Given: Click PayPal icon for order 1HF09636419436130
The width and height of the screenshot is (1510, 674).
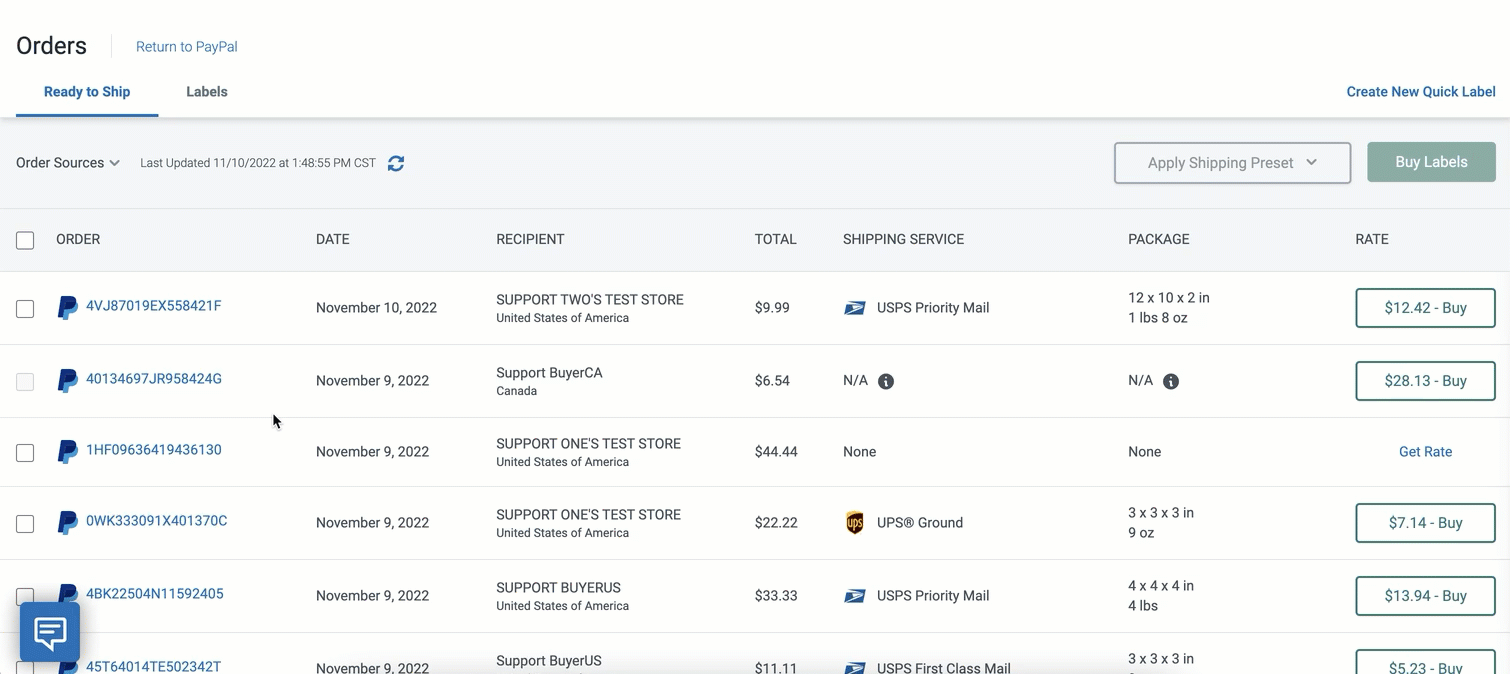Looking at the screenshot, I should point(67,452).
